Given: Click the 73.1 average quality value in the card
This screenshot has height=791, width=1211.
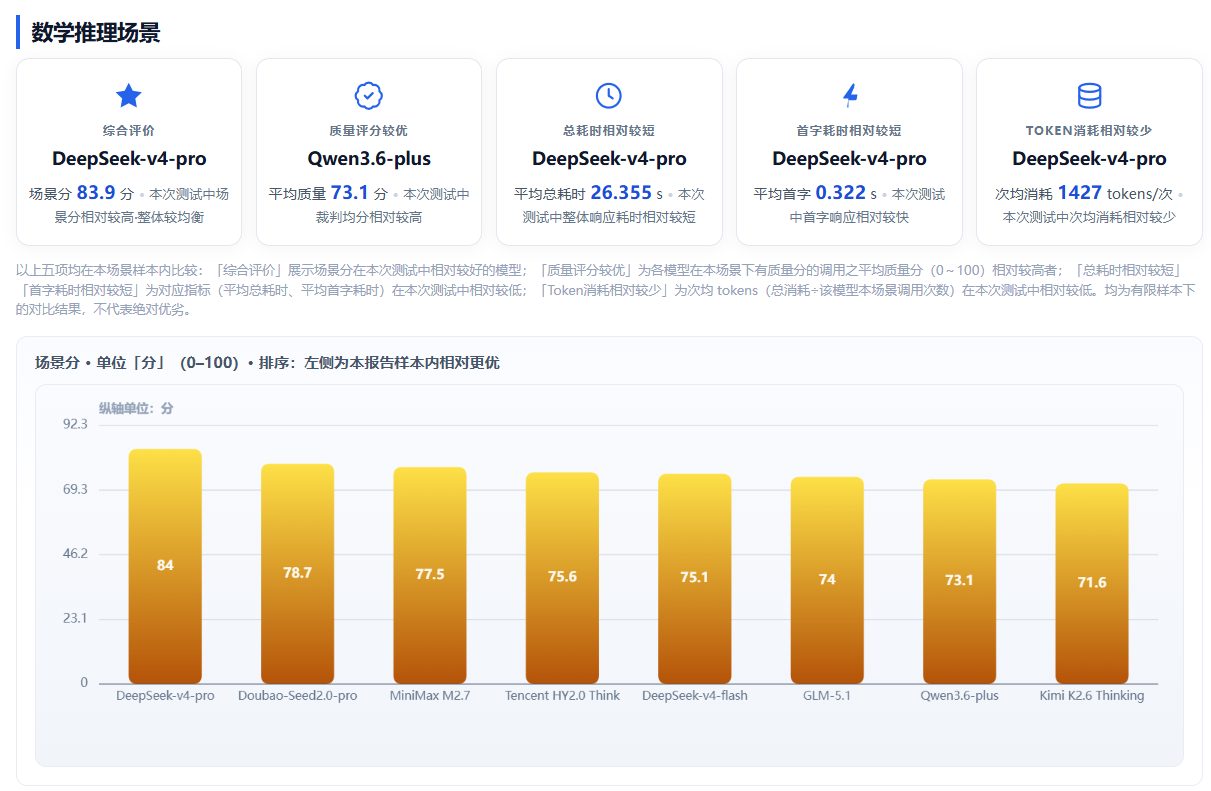Looking at the screenshot, I should click(x=350, y=193).
